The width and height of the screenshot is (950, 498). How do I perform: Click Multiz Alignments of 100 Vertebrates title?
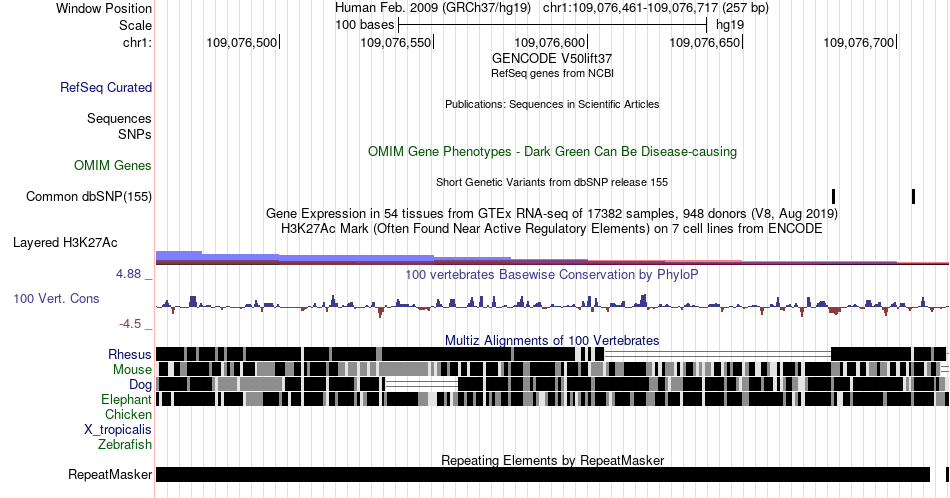pyautogui.click(x=552, y=340)
